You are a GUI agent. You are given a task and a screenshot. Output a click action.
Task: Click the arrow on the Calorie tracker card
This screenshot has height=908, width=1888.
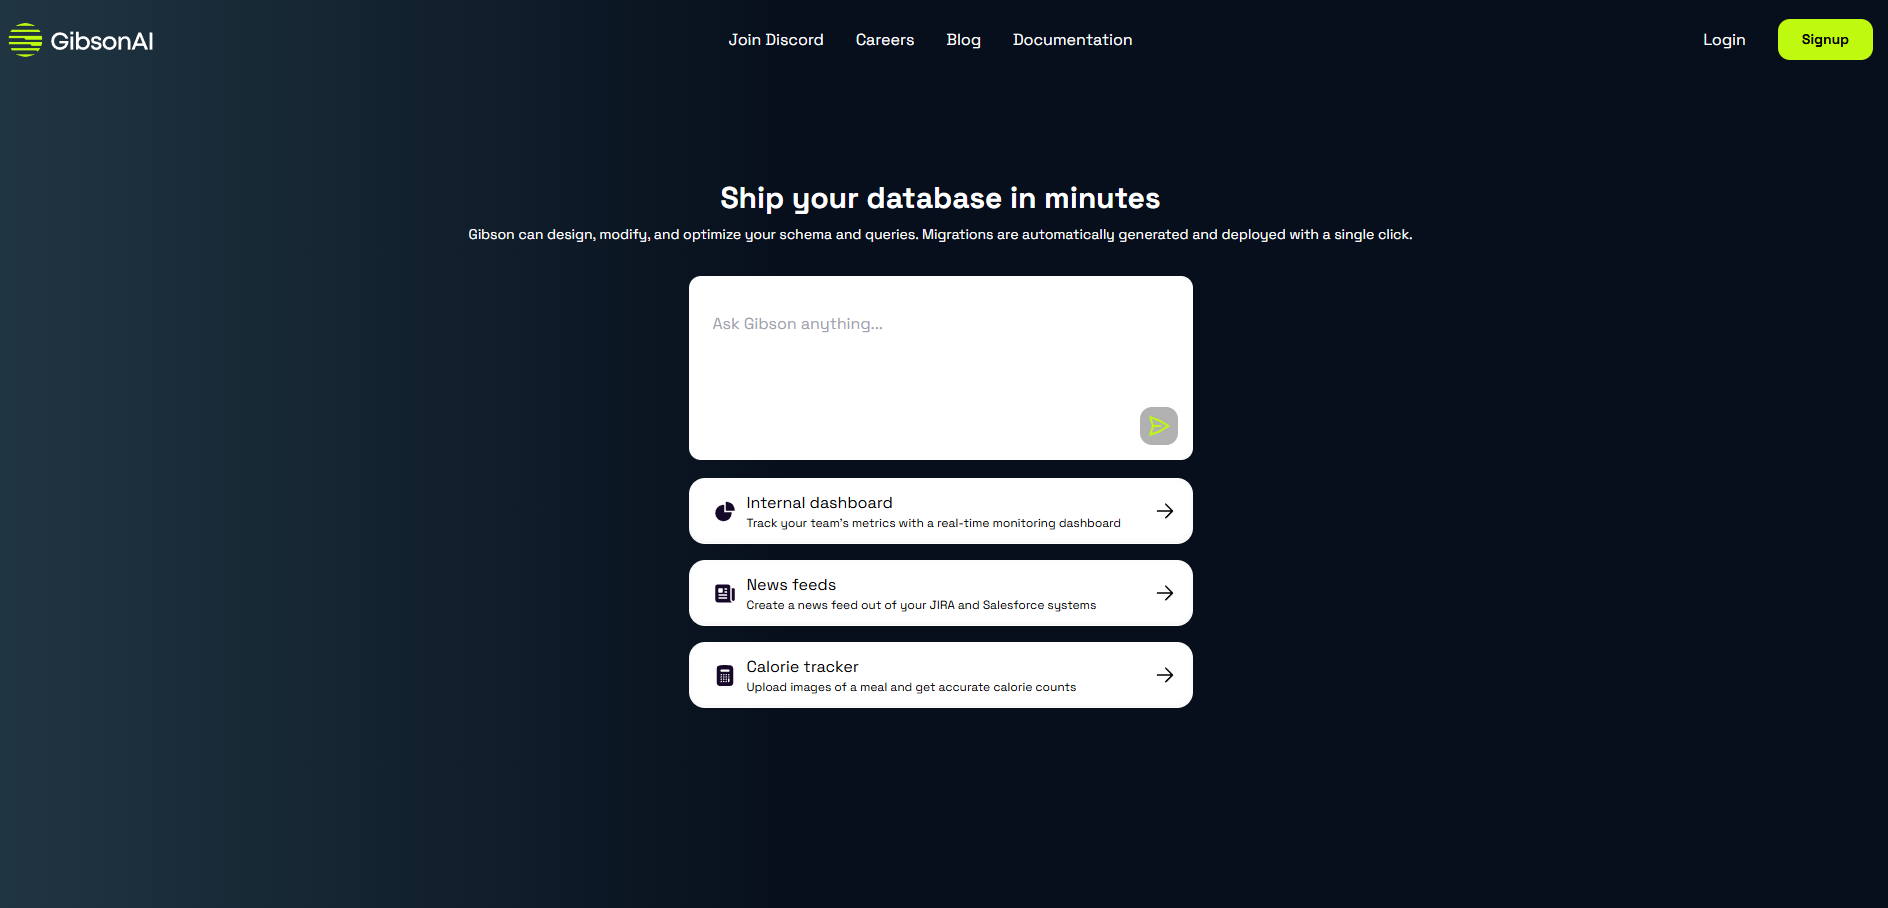pos(1164,675)
